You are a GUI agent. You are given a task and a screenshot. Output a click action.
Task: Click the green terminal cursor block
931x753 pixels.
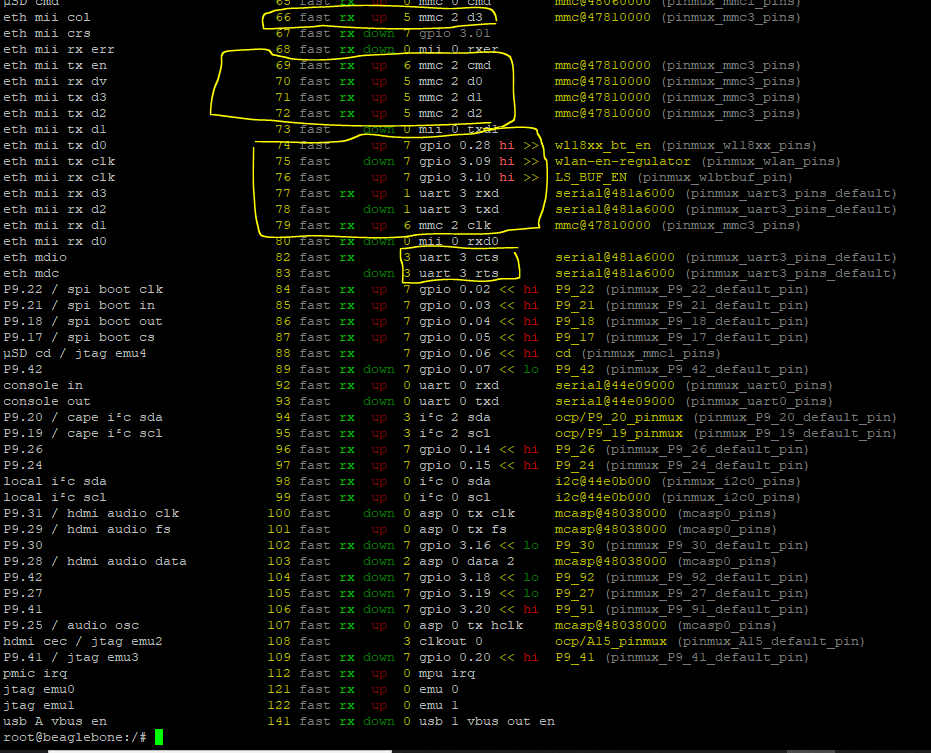click(159, 737)
